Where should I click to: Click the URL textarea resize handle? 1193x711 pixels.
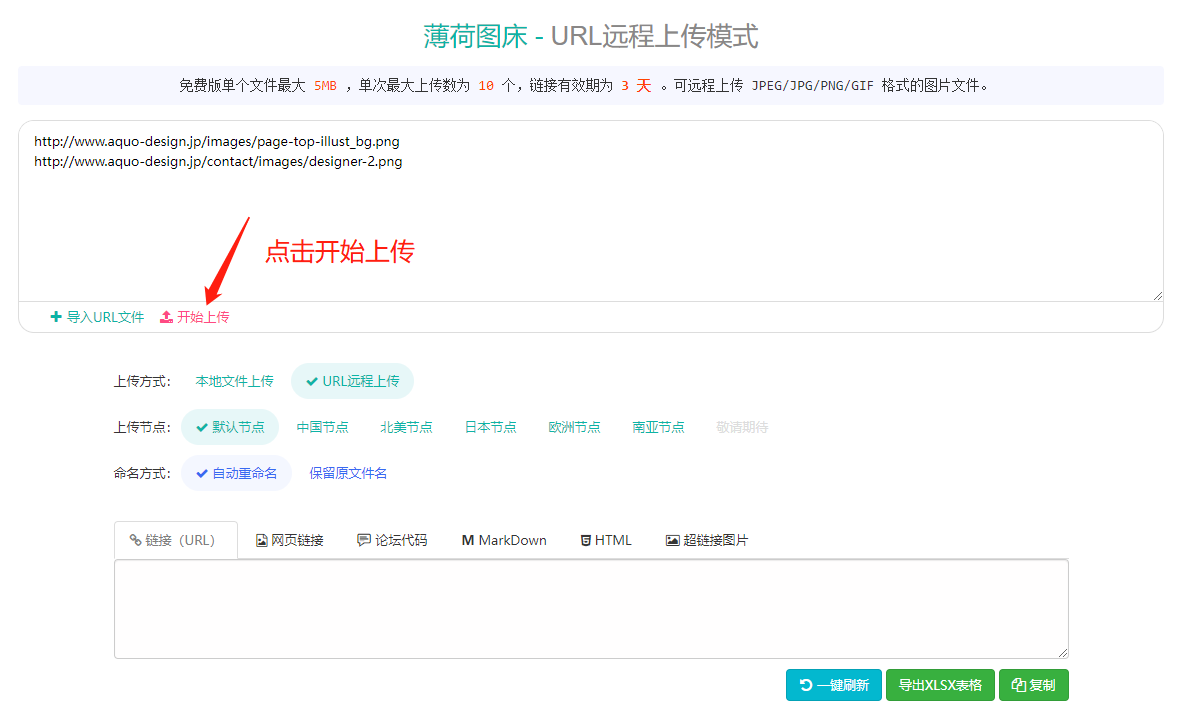(1157, 295)
